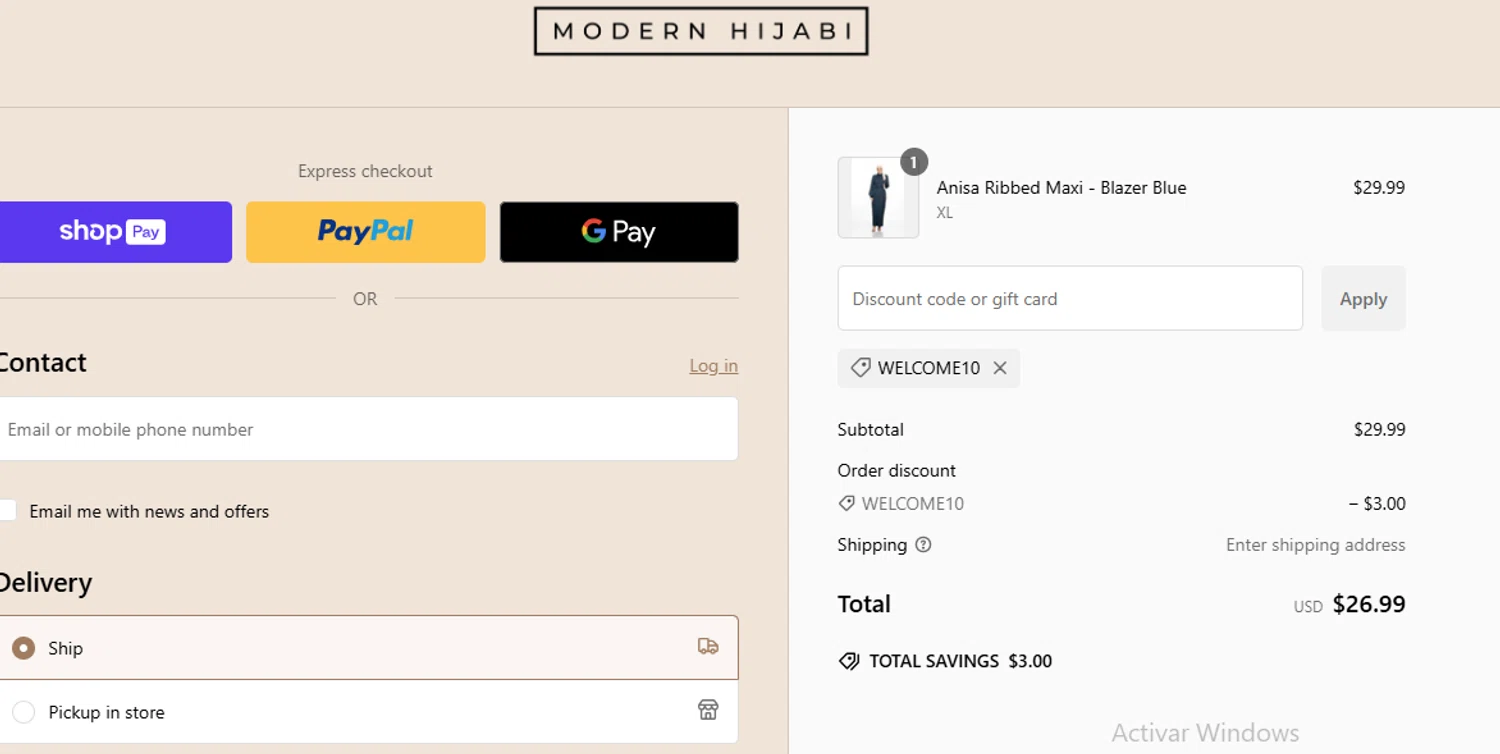The width and height of the screenshot is (1500, 754).
Task: Click the Order discount label
Action: click(897, 470)
